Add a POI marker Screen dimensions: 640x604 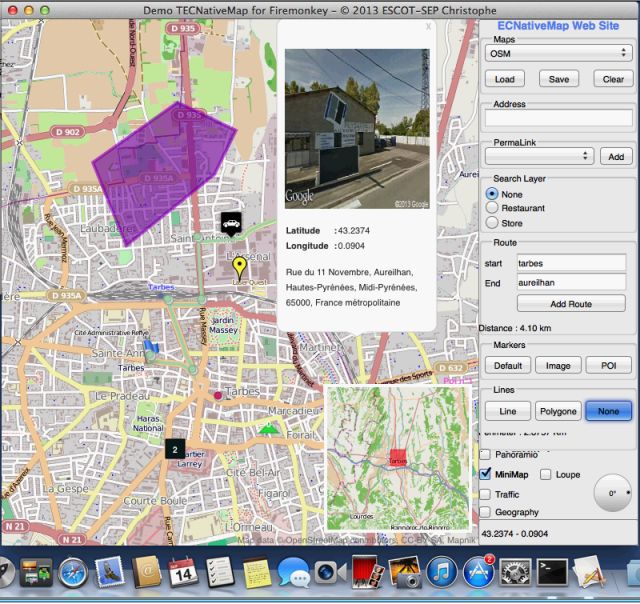(609, 365)
